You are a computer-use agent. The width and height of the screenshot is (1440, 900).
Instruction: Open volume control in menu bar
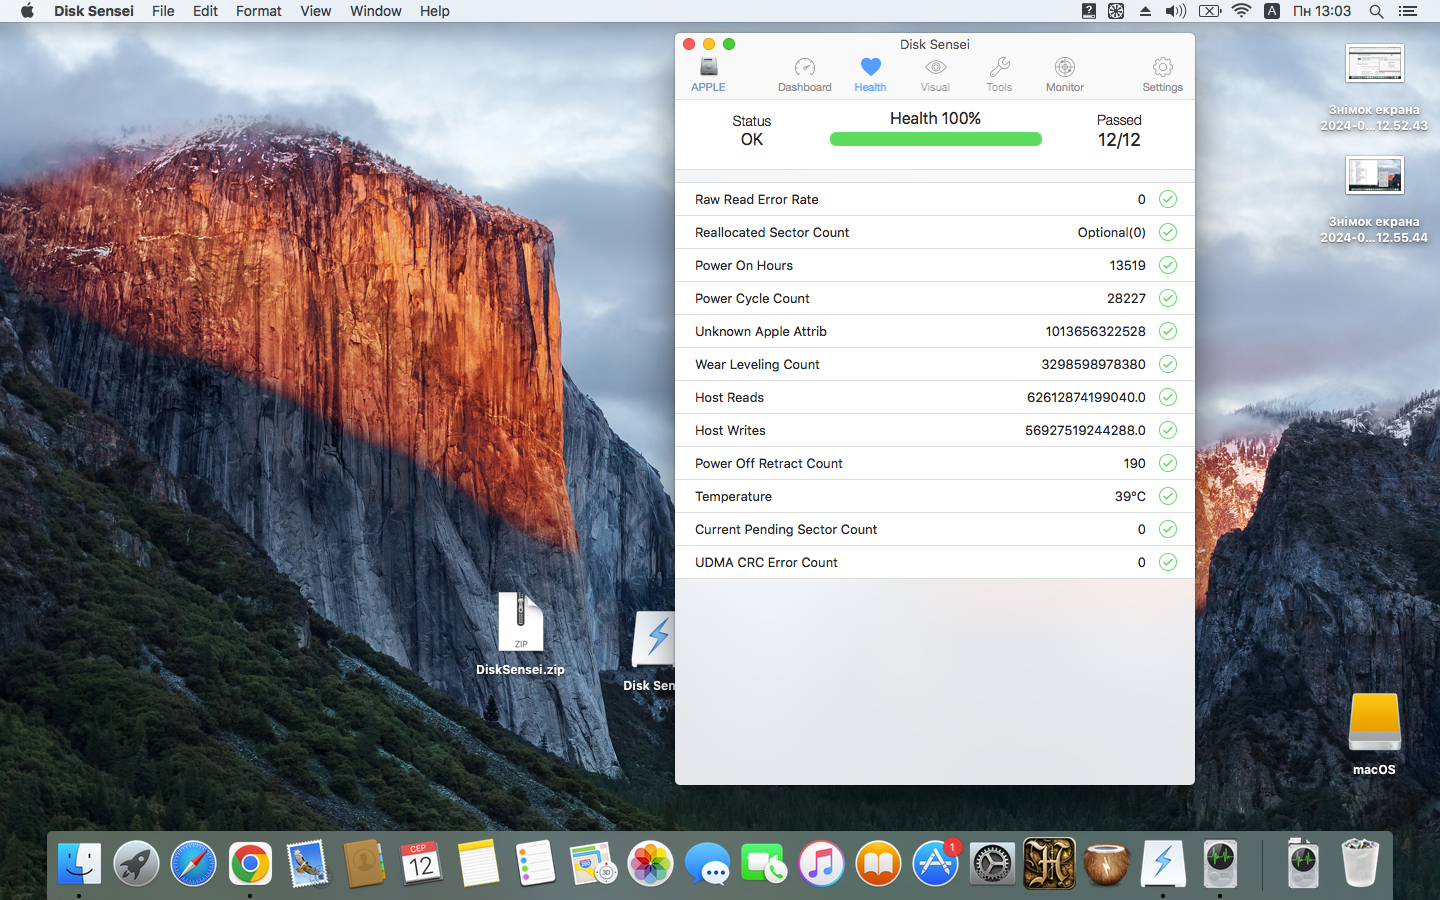[x=1175, y=11]
